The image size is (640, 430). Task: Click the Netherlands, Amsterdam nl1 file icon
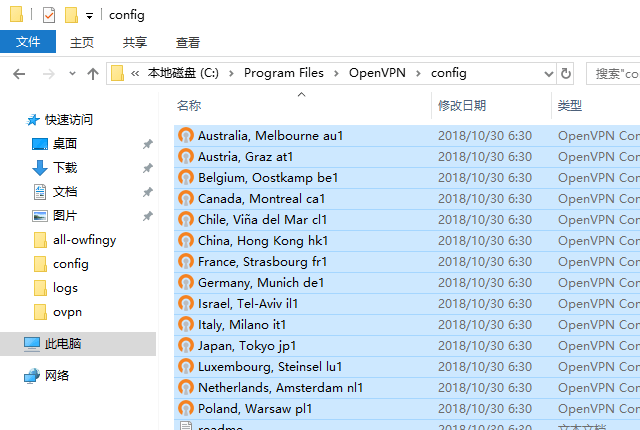(186, 388)
